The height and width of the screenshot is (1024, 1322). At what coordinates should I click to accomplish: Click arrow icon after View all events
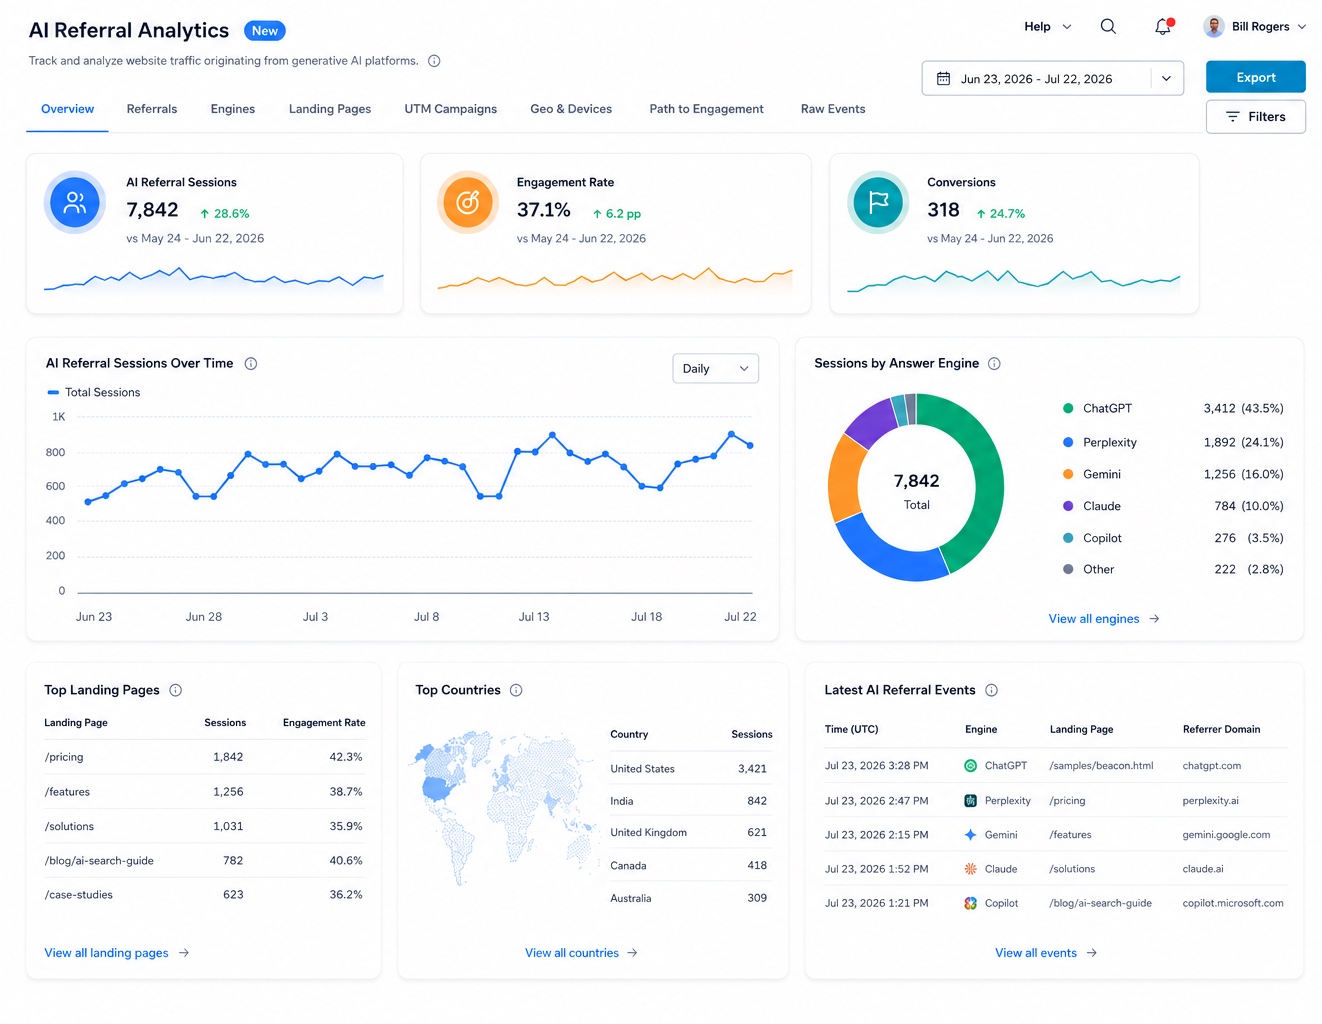point(1092,953)
